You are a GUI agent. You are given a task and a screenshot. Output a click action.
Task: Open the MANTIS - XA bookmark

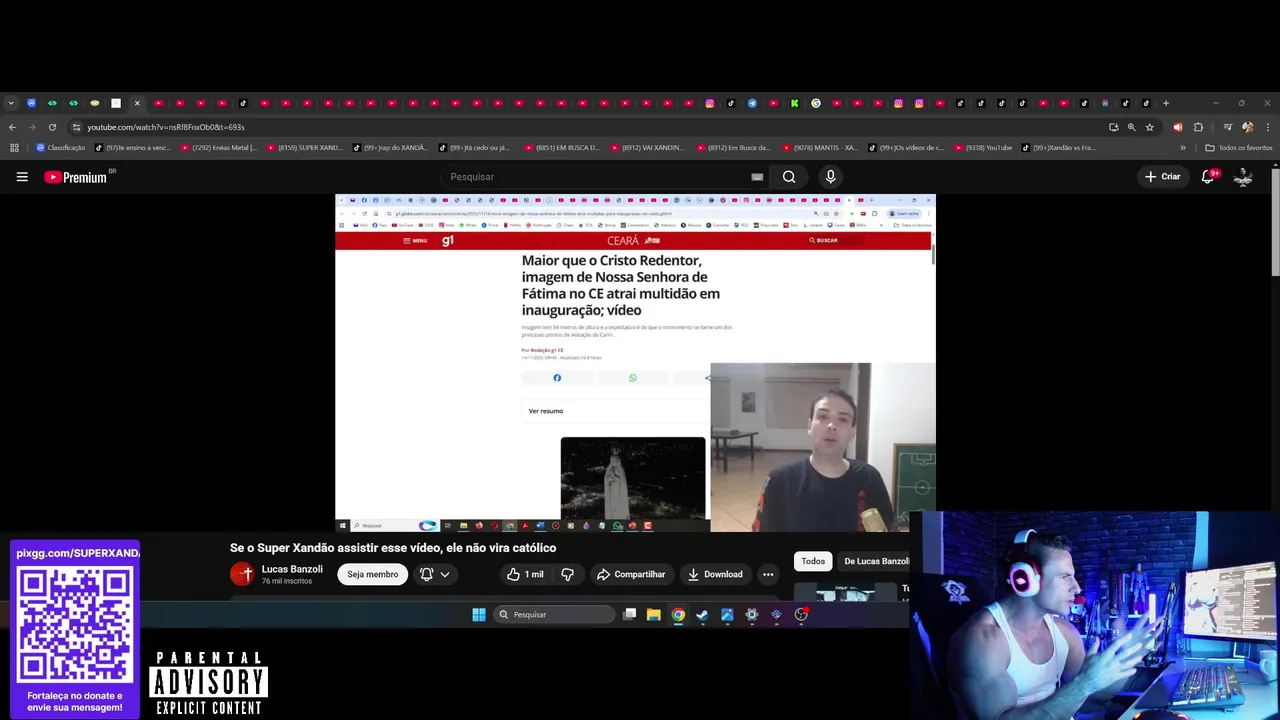click(821, 148)
